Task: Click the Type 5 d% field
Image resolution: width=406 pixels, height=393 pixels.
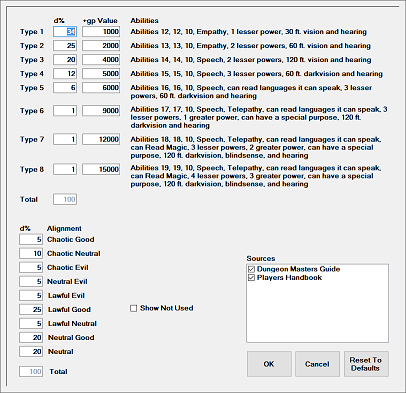Action: pos(65,88)
